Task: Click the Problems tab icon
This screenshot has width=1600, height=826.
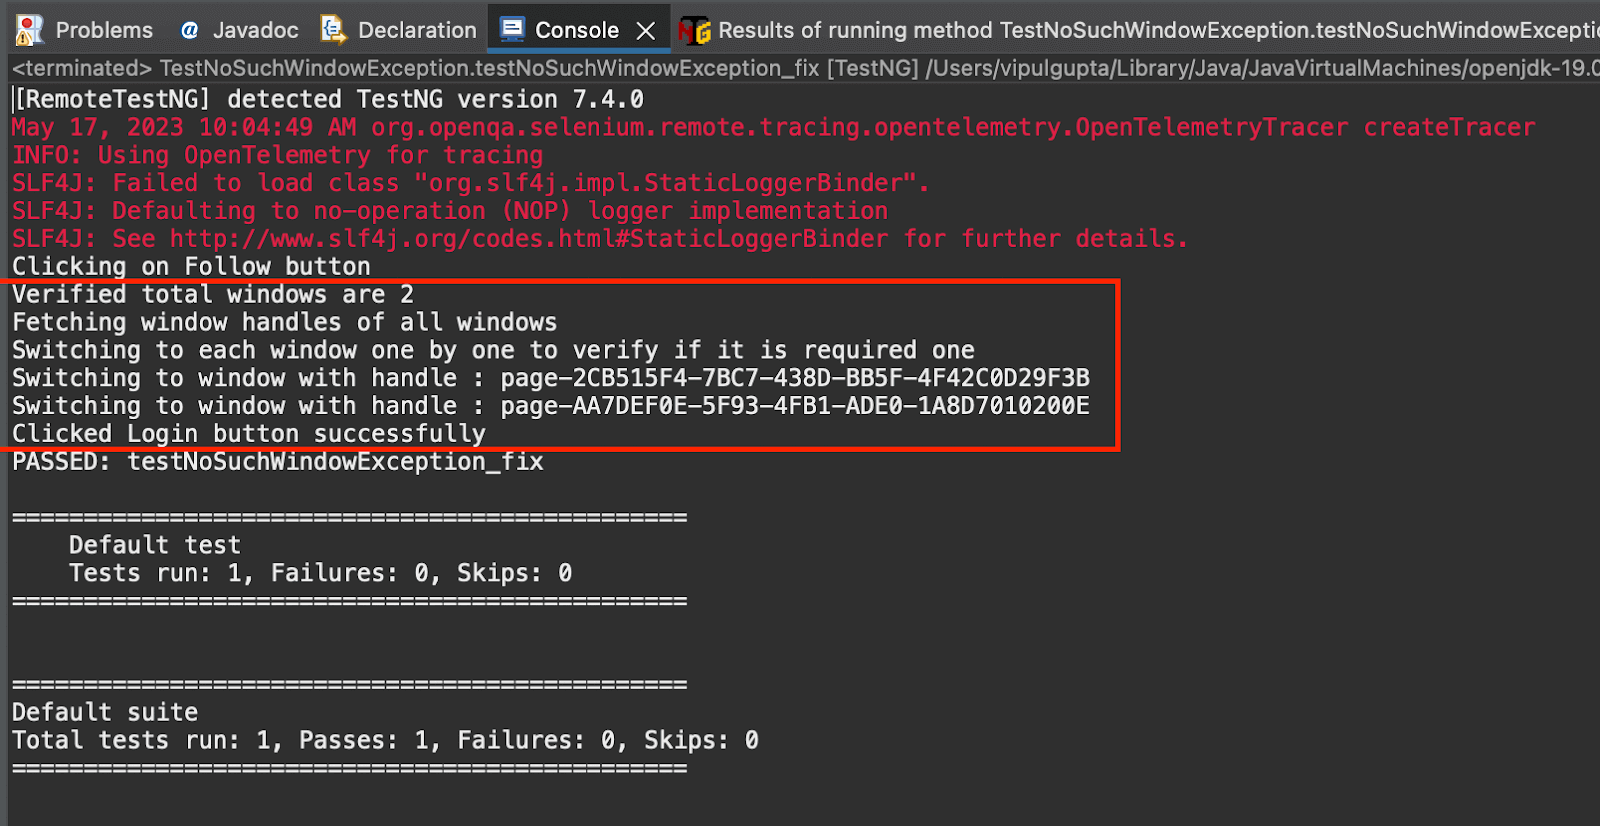Action: point(30,30)
